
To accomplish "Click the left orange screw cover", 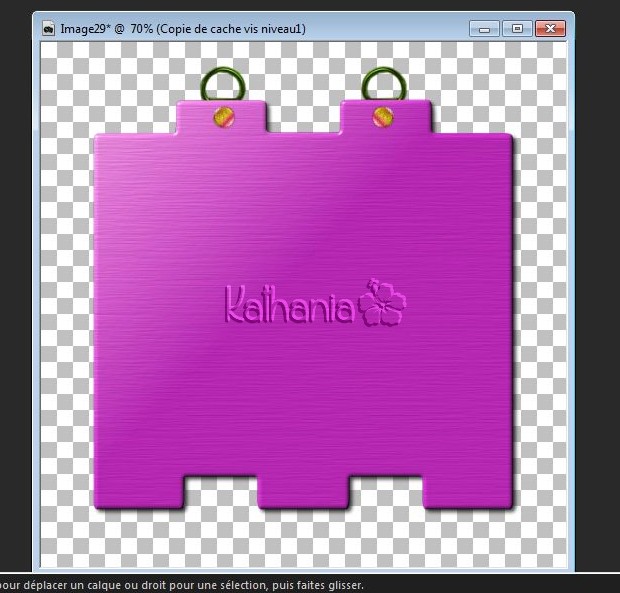I will (224, 117).
